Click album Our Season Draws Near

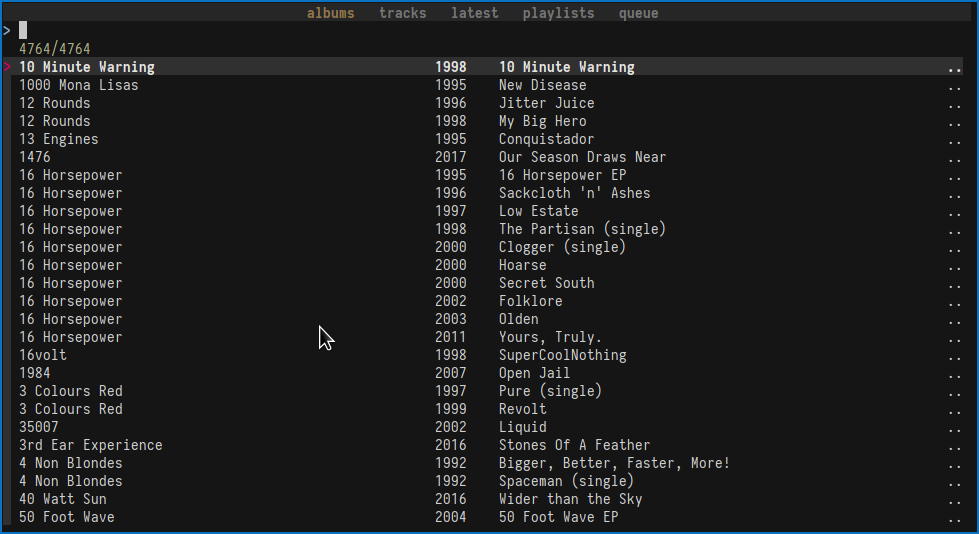pos(583,157)
